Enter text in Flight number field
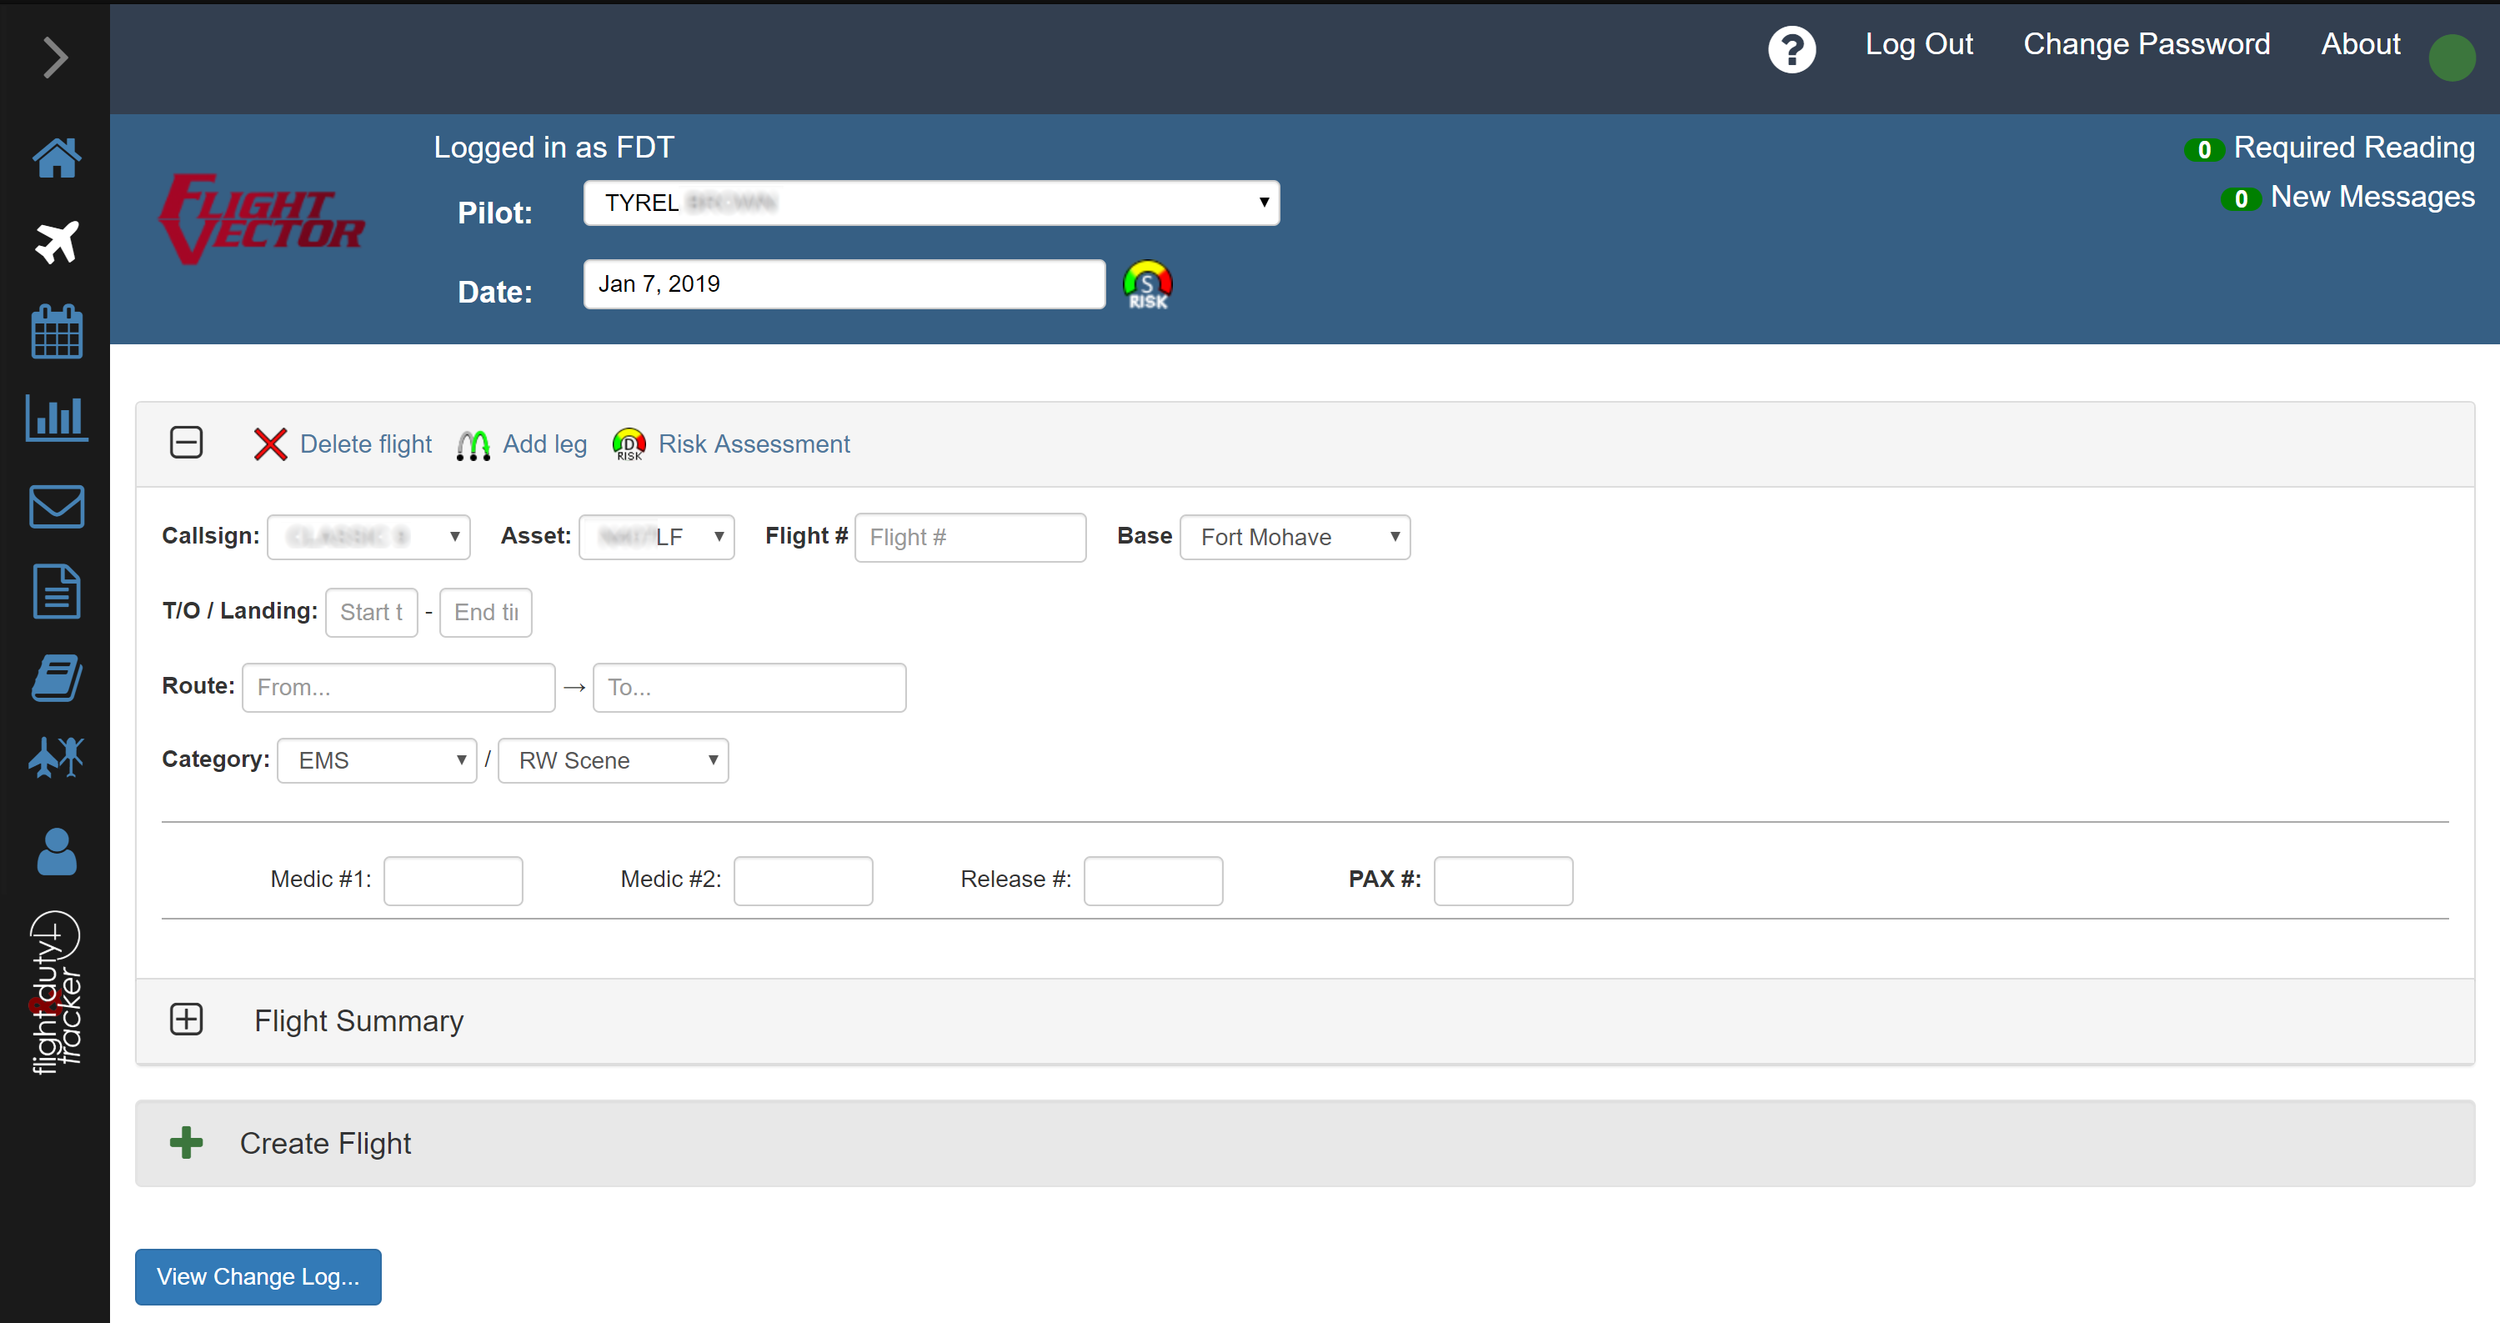The image size is (2500, 1323). (x=967, y=536)
